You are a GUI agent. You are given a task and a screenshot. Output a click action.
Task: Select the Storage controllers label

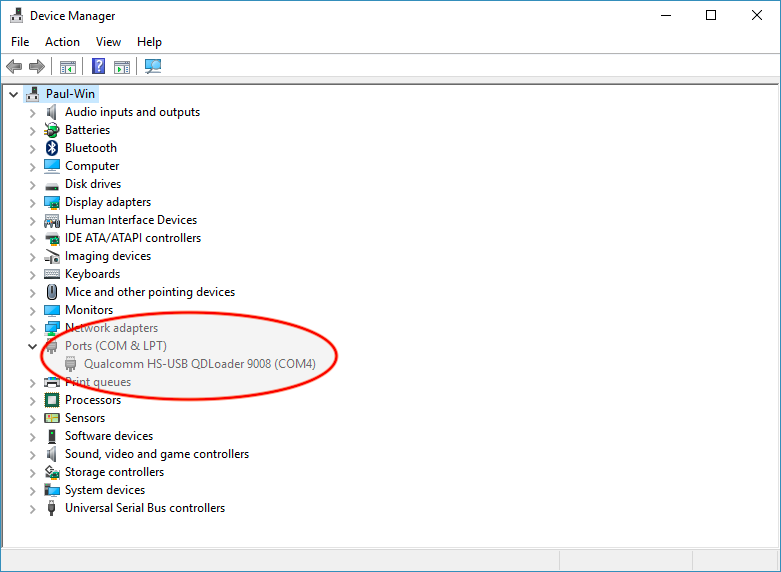(115, 472)
